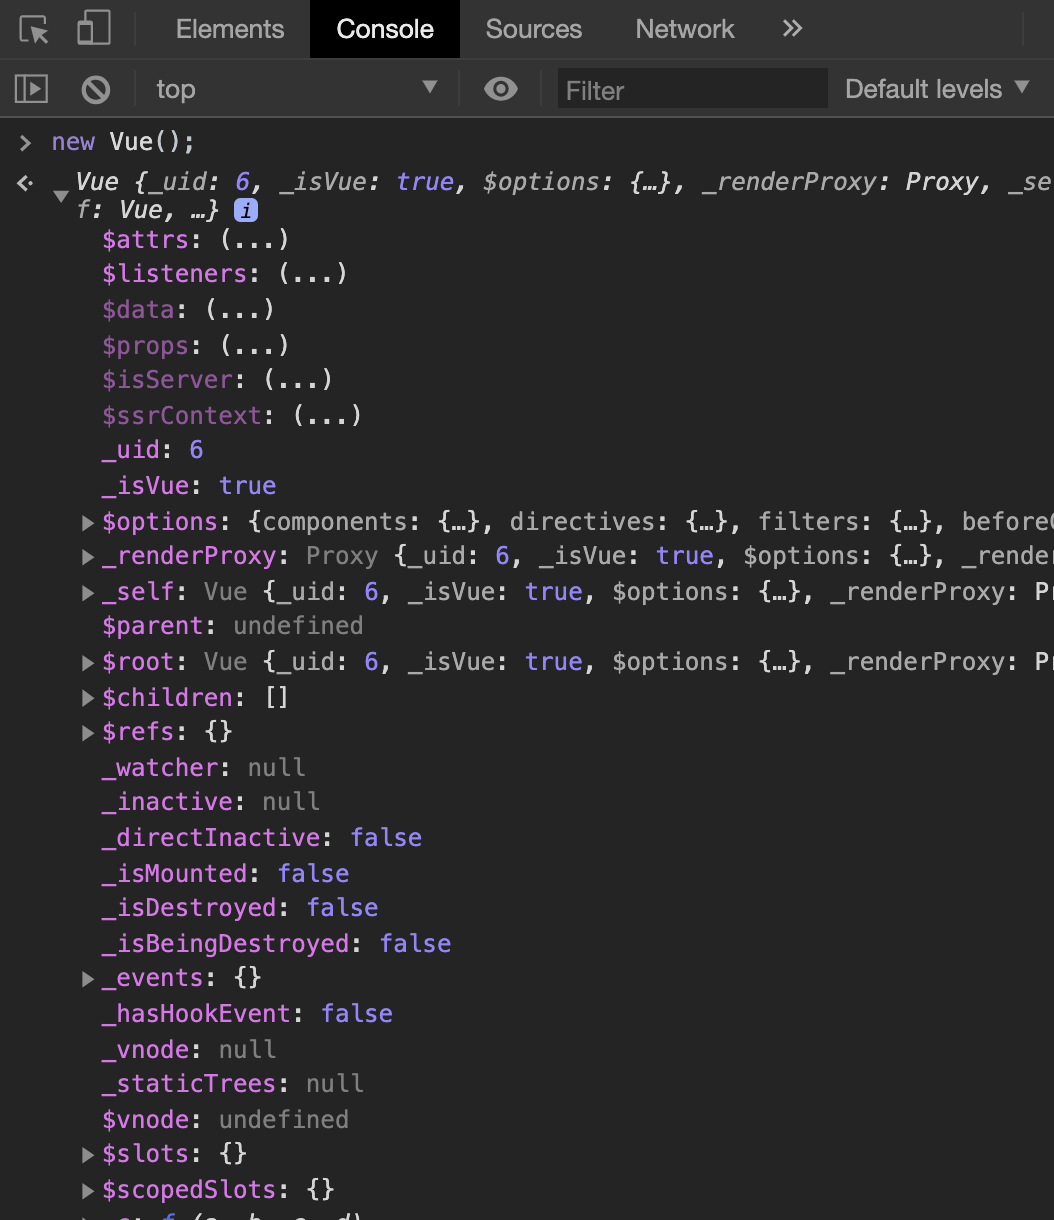Screen dimensions: 1054x1220
Task: Click the _isBeingDestroyed: false row
Action: pyautogui.click(x=277, y=943)
